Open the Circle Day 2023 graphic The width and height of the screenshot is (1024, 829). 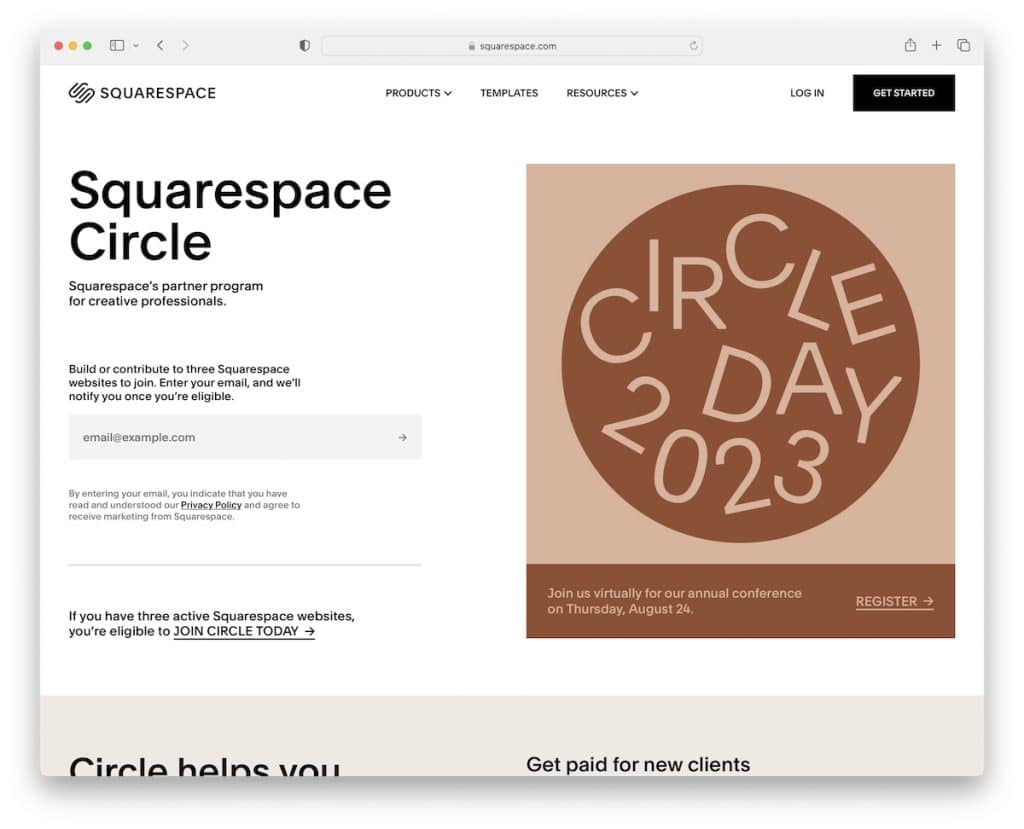(740, 364)
